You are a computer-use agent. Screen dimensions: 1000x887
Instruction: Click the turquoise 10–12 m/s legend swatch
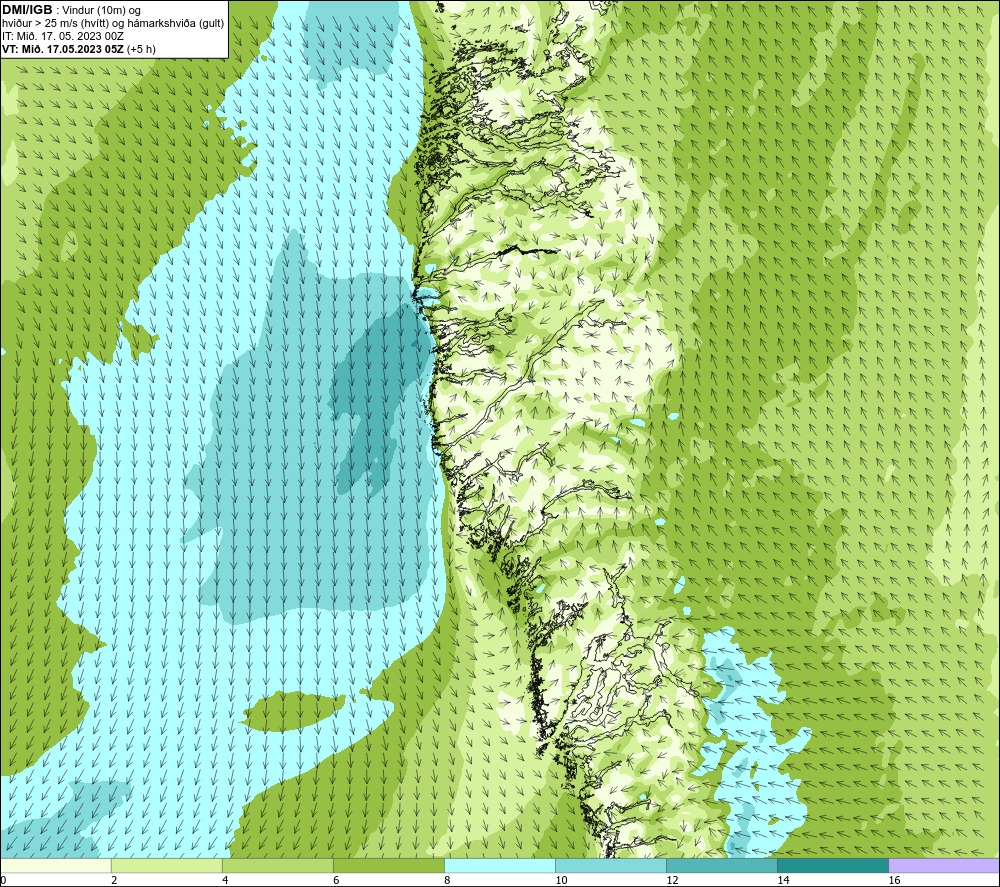(x=611, y=865)
